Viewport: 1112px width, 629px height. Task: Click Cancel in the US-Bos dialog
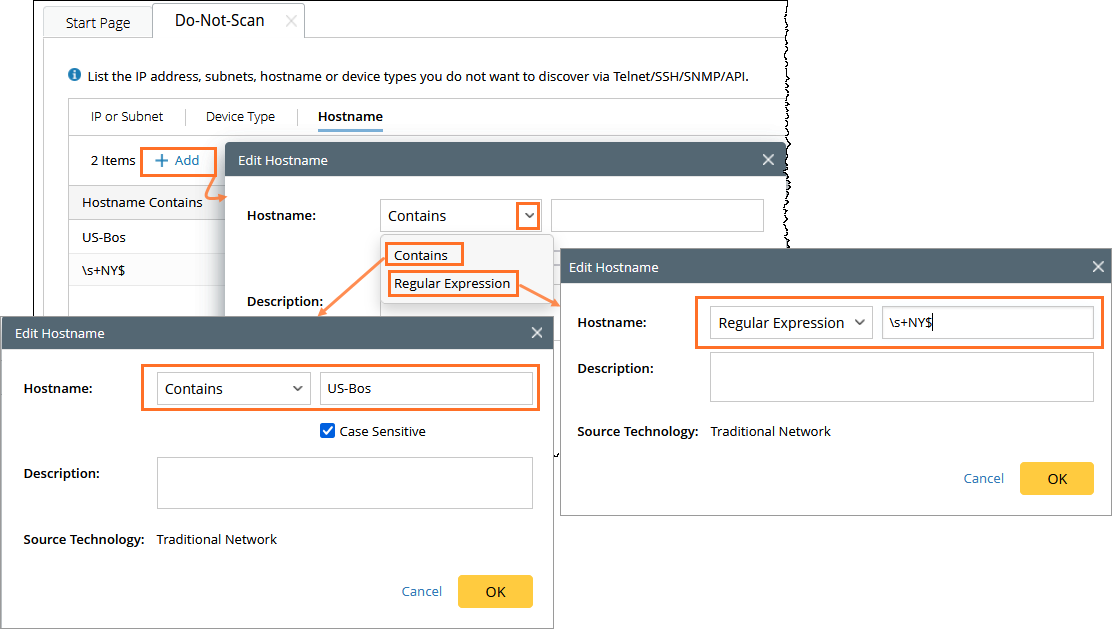coord(421,591)
